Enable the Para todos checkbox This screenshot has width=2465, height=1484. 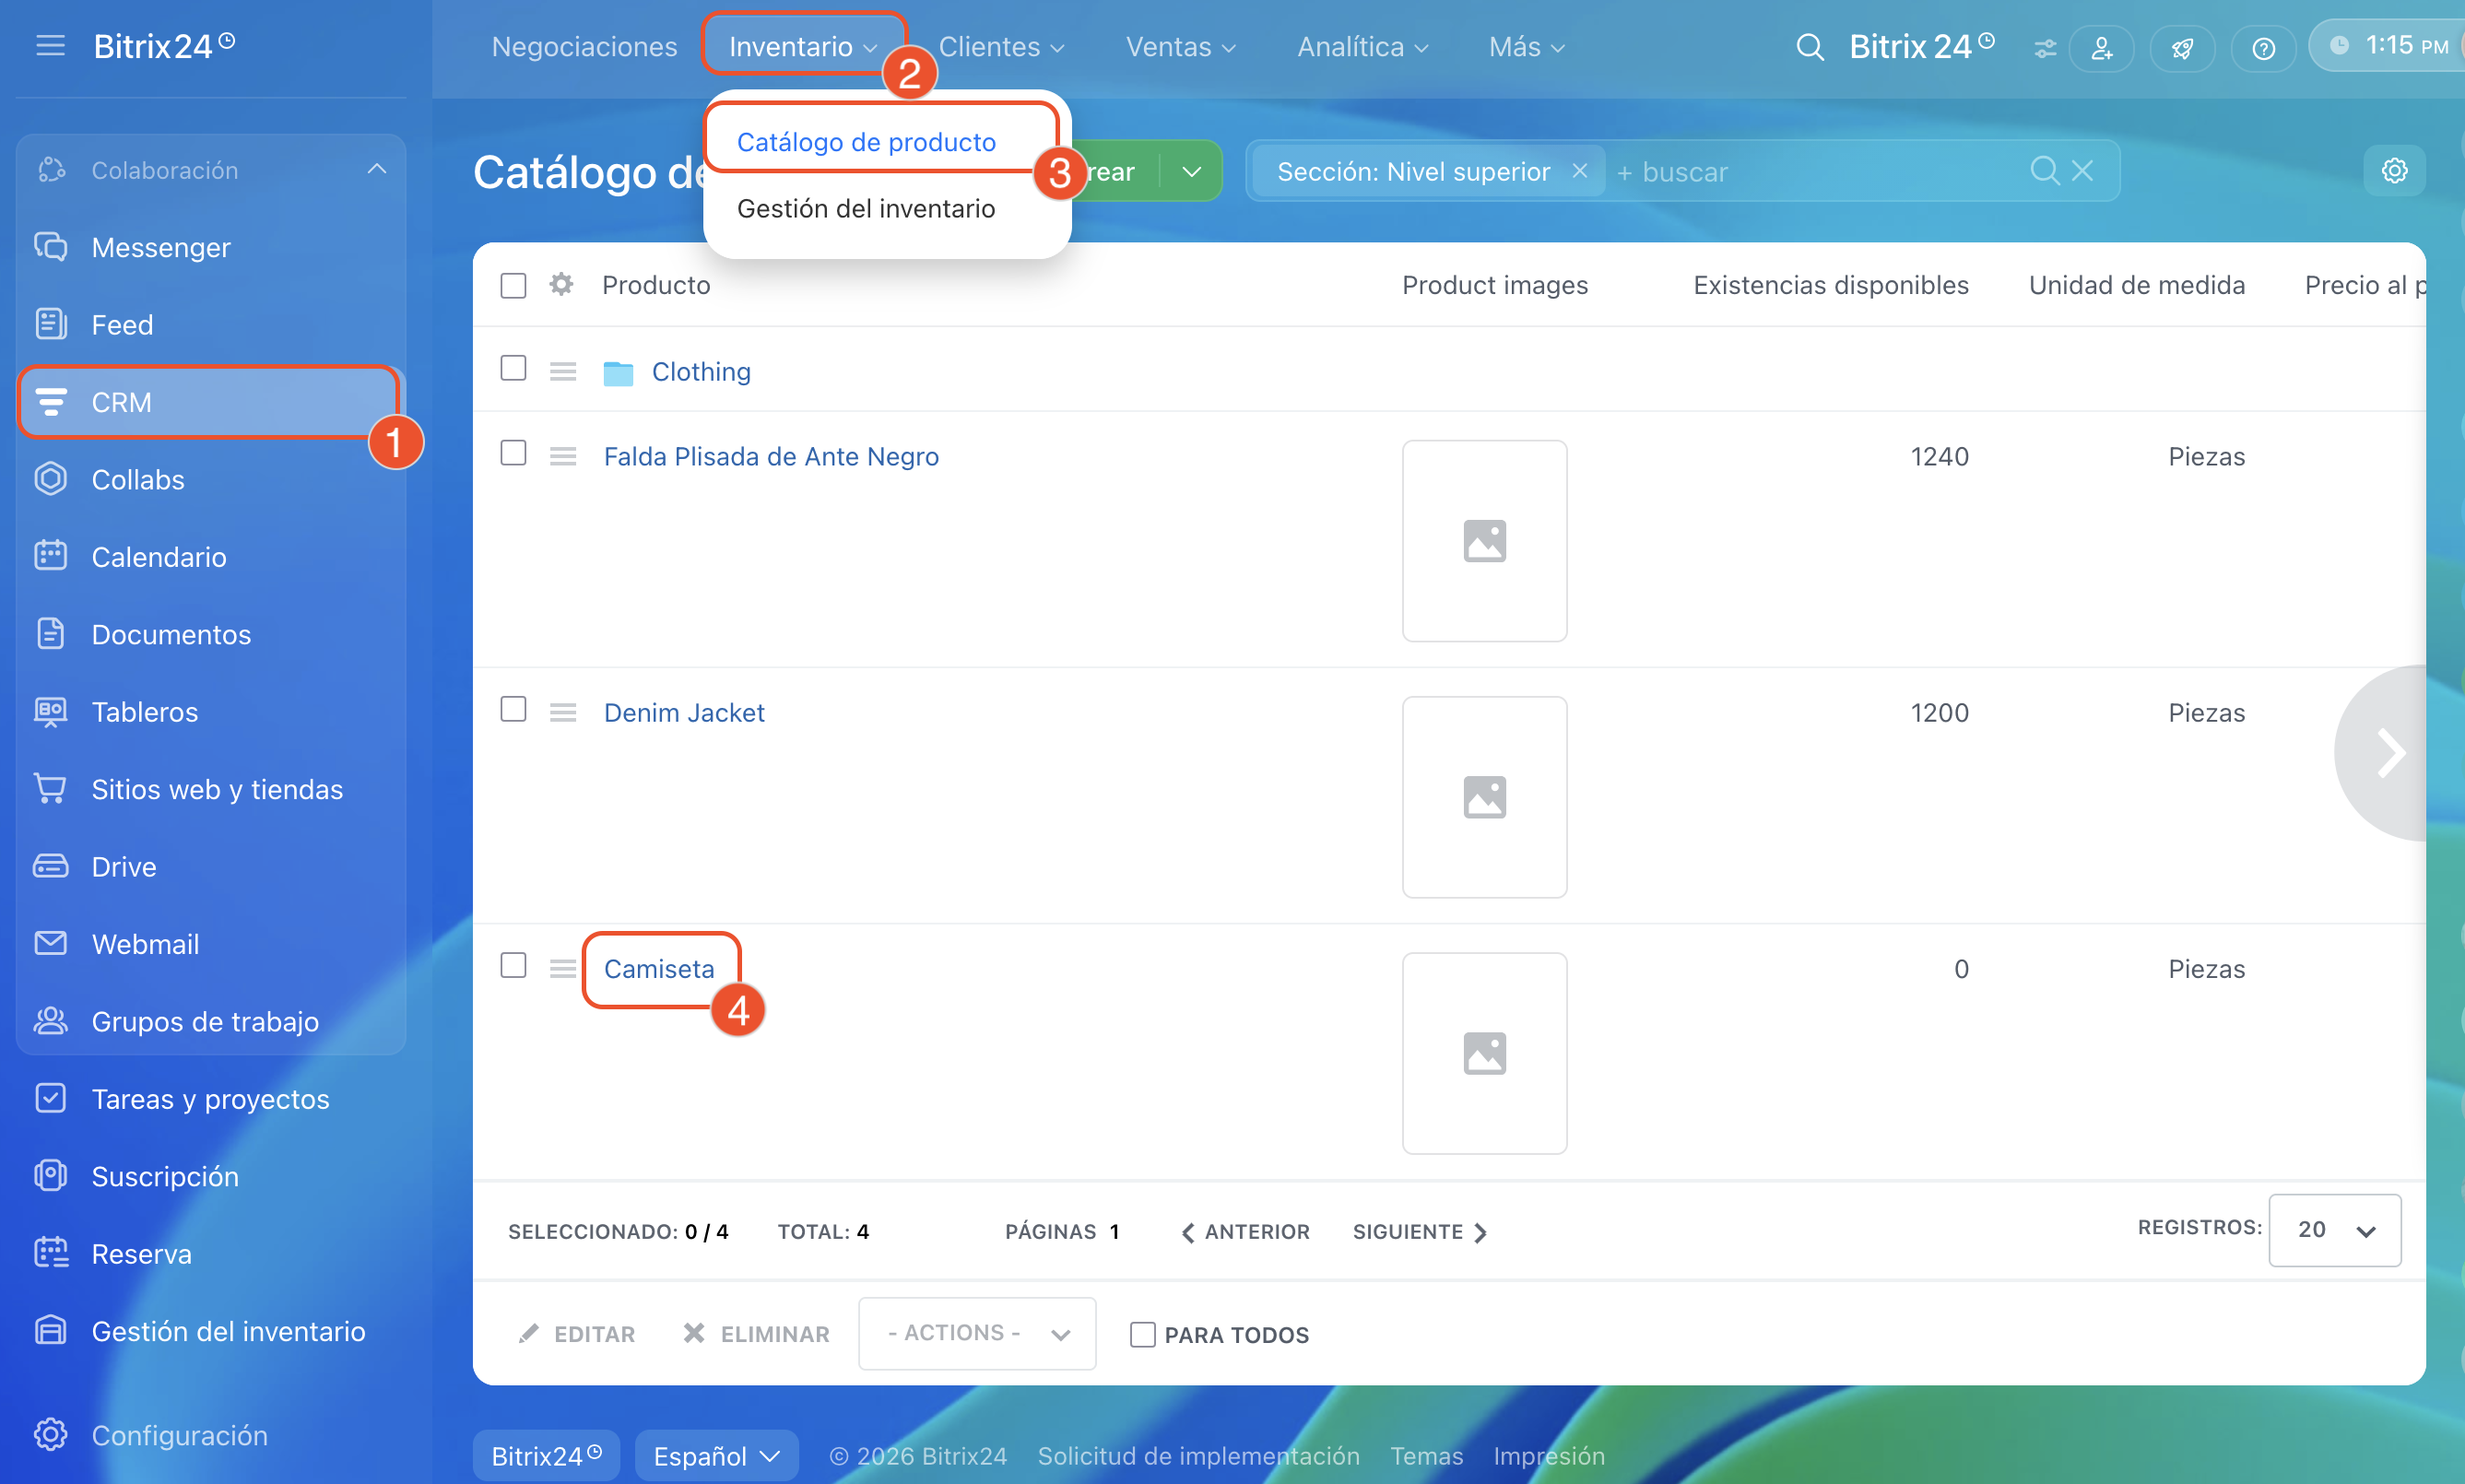[x=1142, y=1335]
